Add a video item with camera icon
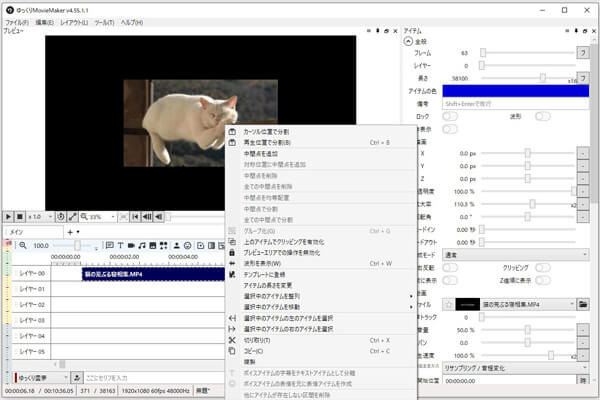The width and height of the screenshot is (600, 400). click(x=131, y=245)
